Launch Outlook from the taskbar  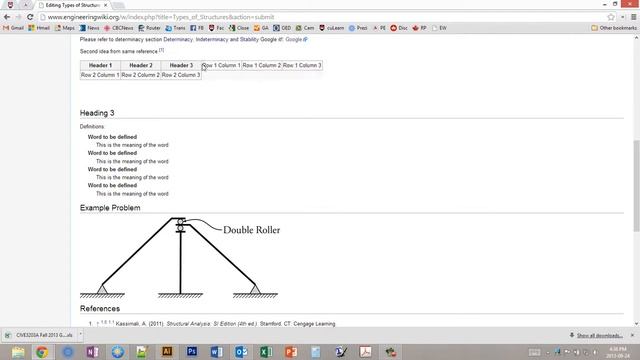tap(241, 352)
